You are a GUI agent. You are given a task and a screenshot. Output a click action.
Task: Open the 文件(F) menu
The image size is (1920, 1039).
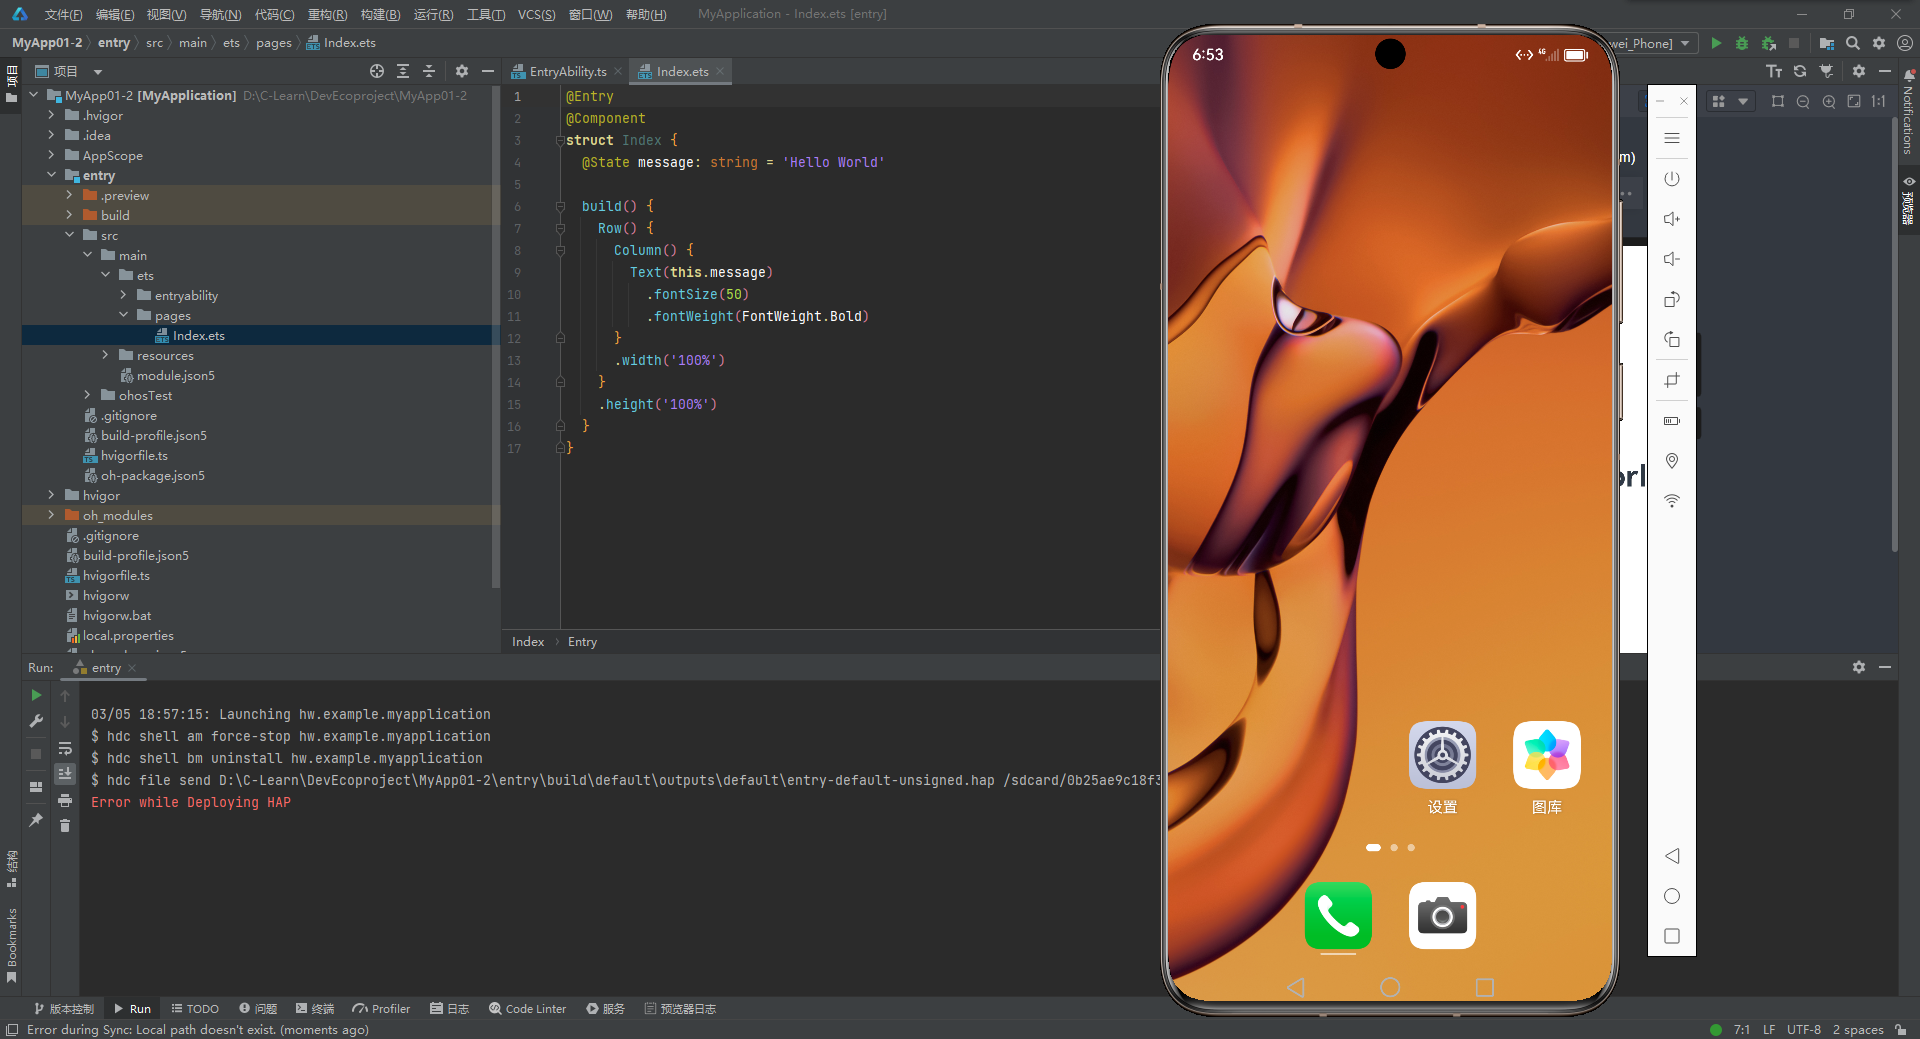64,14
